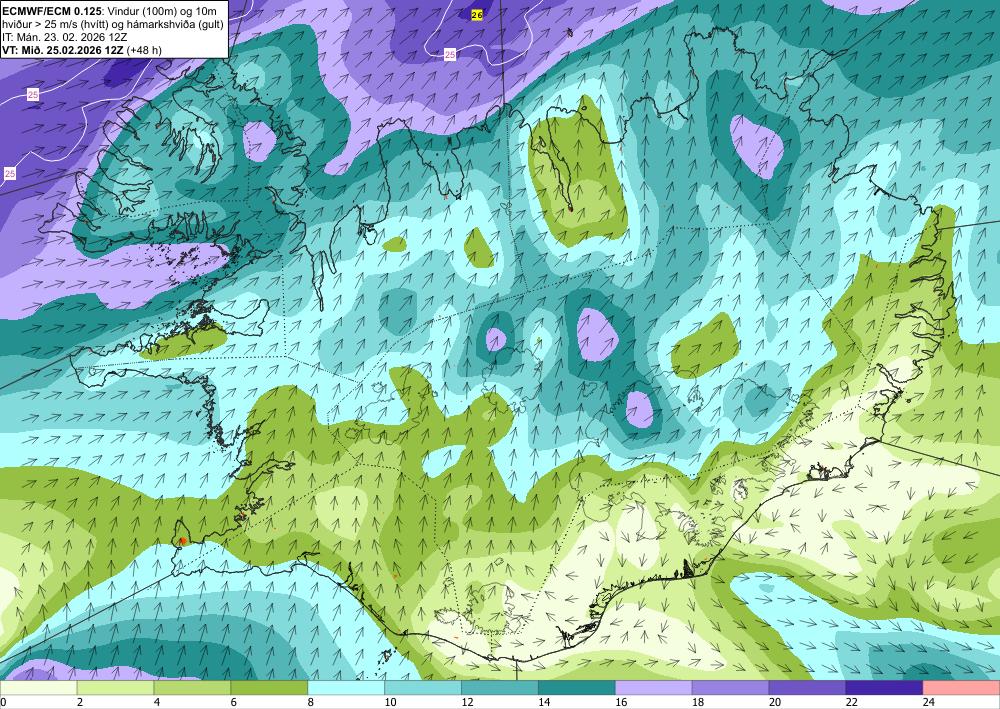Image resolution: width=1000 pixels, height=709 pixels.
Task: Click the 8–10 m/s light cyan legend swatch
Action: (346, 687)
